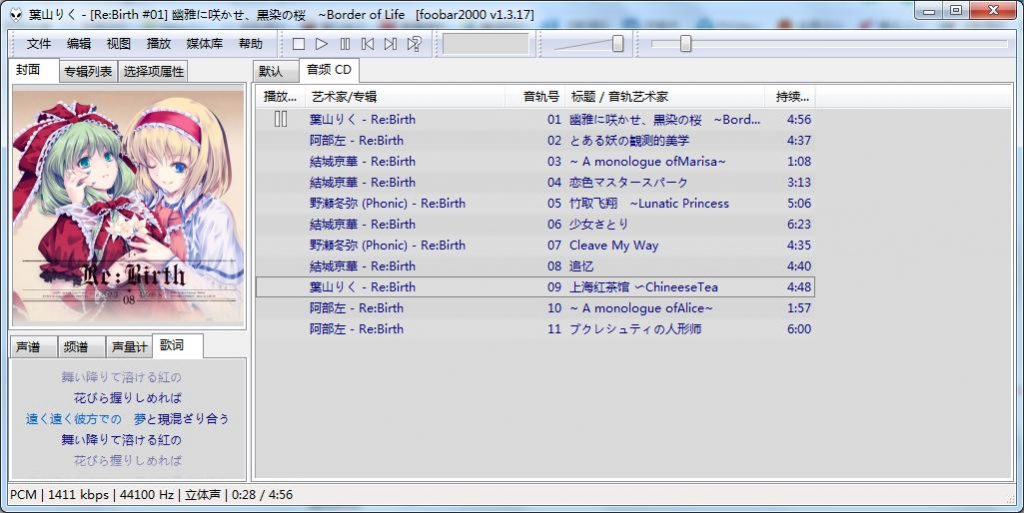
Task: Click the seek bar handle
Action: click(x=685, y=44)
